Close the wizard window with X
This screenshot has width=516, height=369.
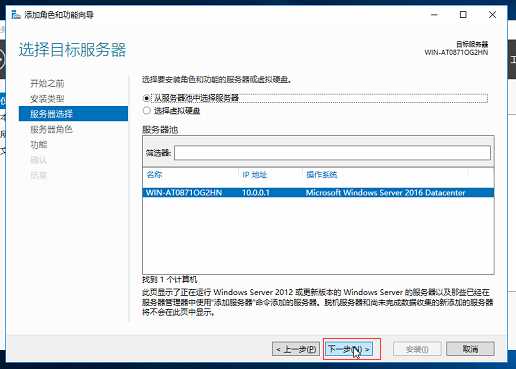pos(492,15)
